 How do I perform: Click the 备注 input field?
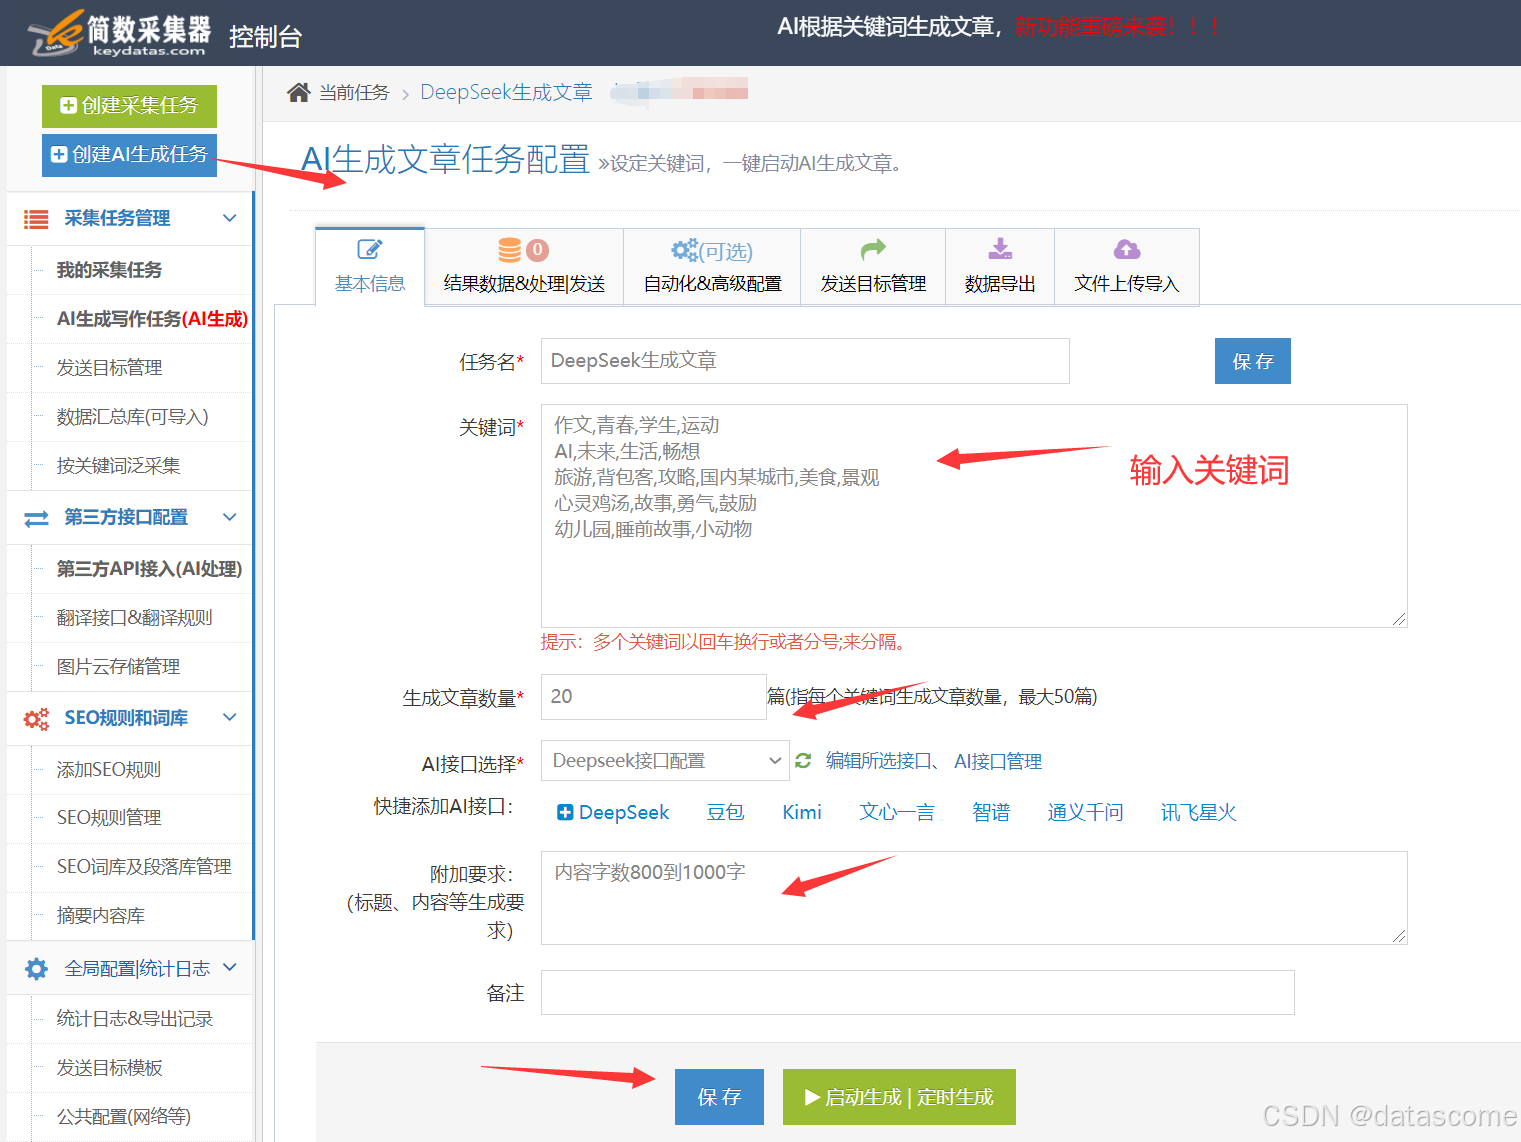(x=918, y=993)
